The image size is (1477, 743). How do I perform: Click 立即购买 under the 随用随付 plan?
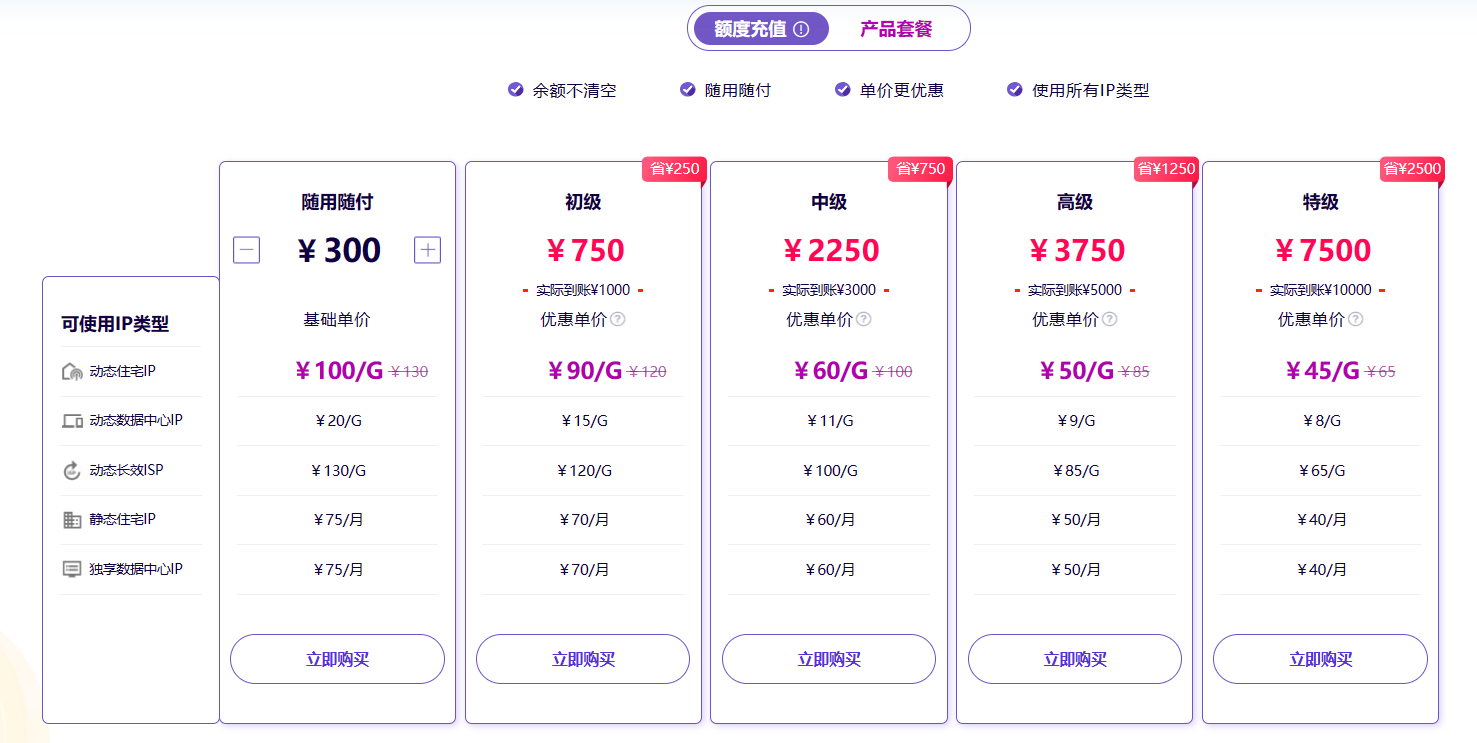[x=337, y=659]
